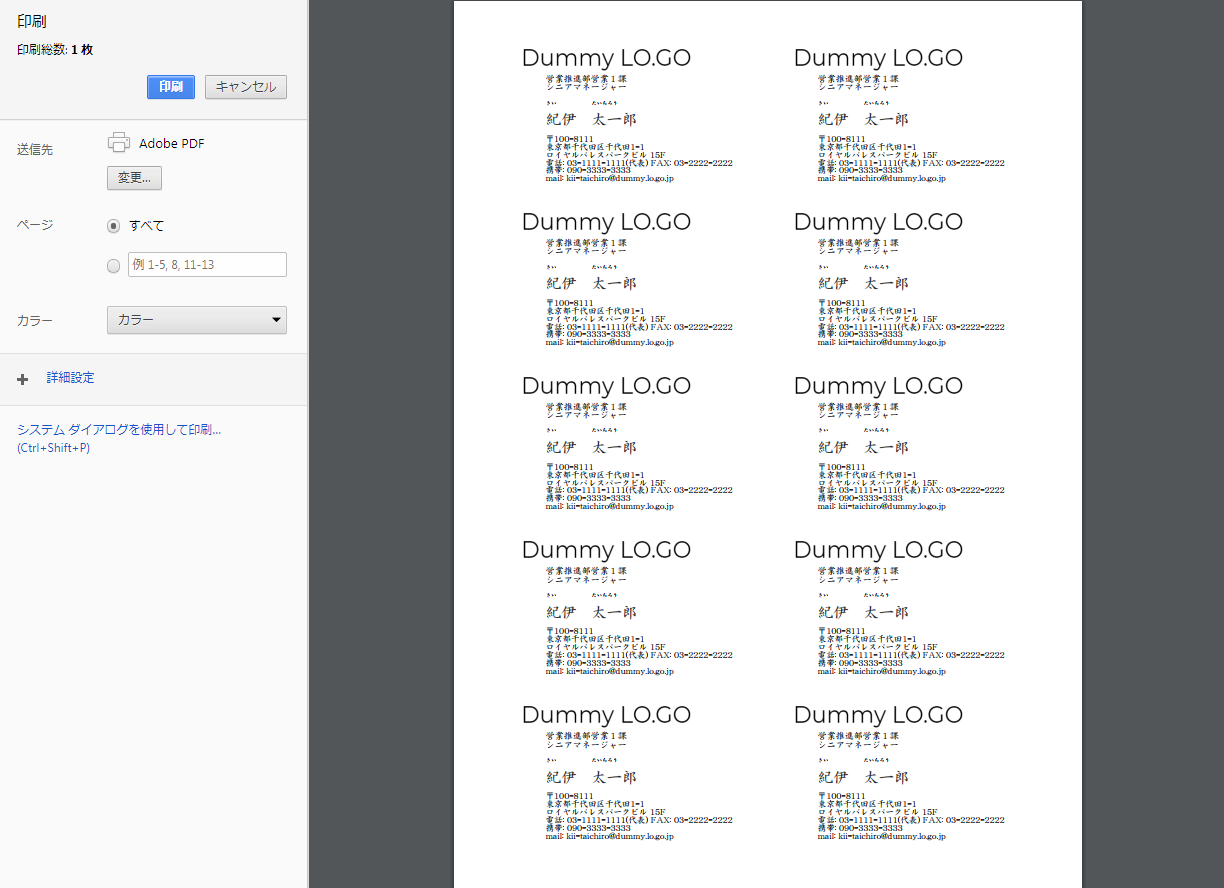Focus the page range field 例 1-5, 8, 11-13
1224x888 pixels.
(x=207, y=265)
